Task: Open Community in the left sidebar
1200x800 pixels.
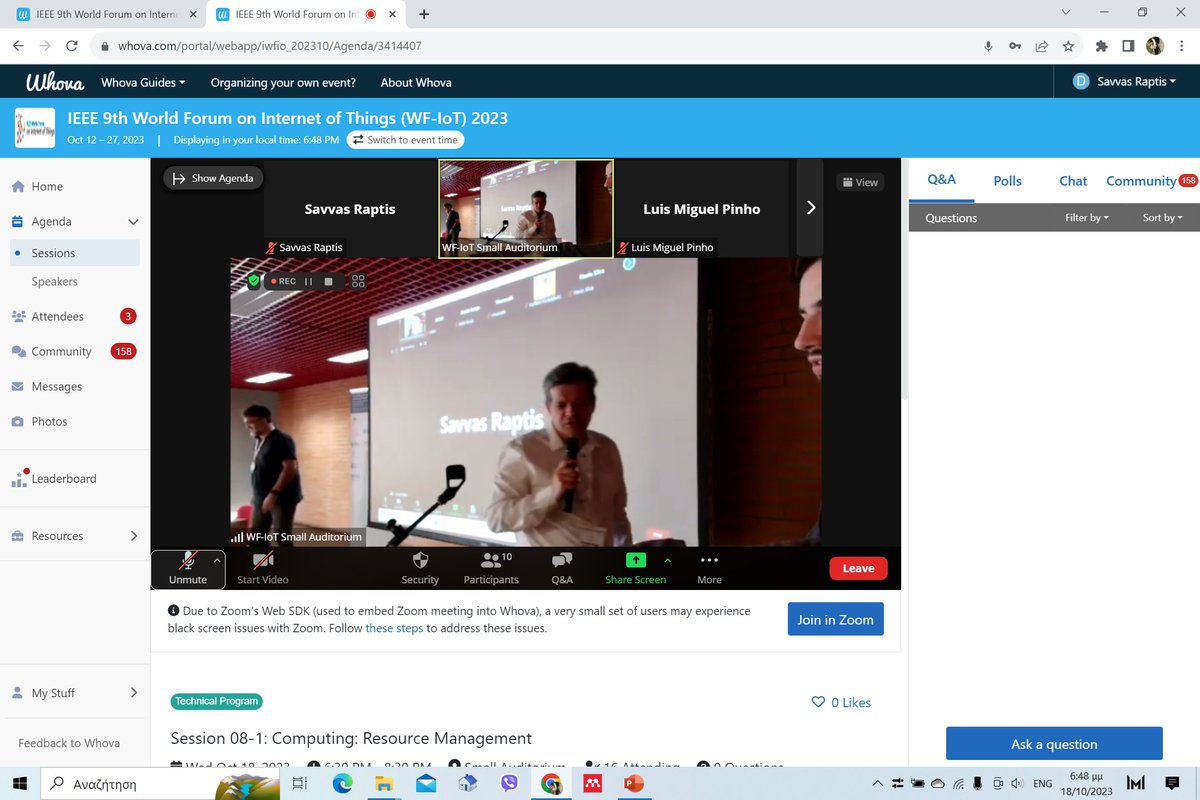Action: coord(61,351)
